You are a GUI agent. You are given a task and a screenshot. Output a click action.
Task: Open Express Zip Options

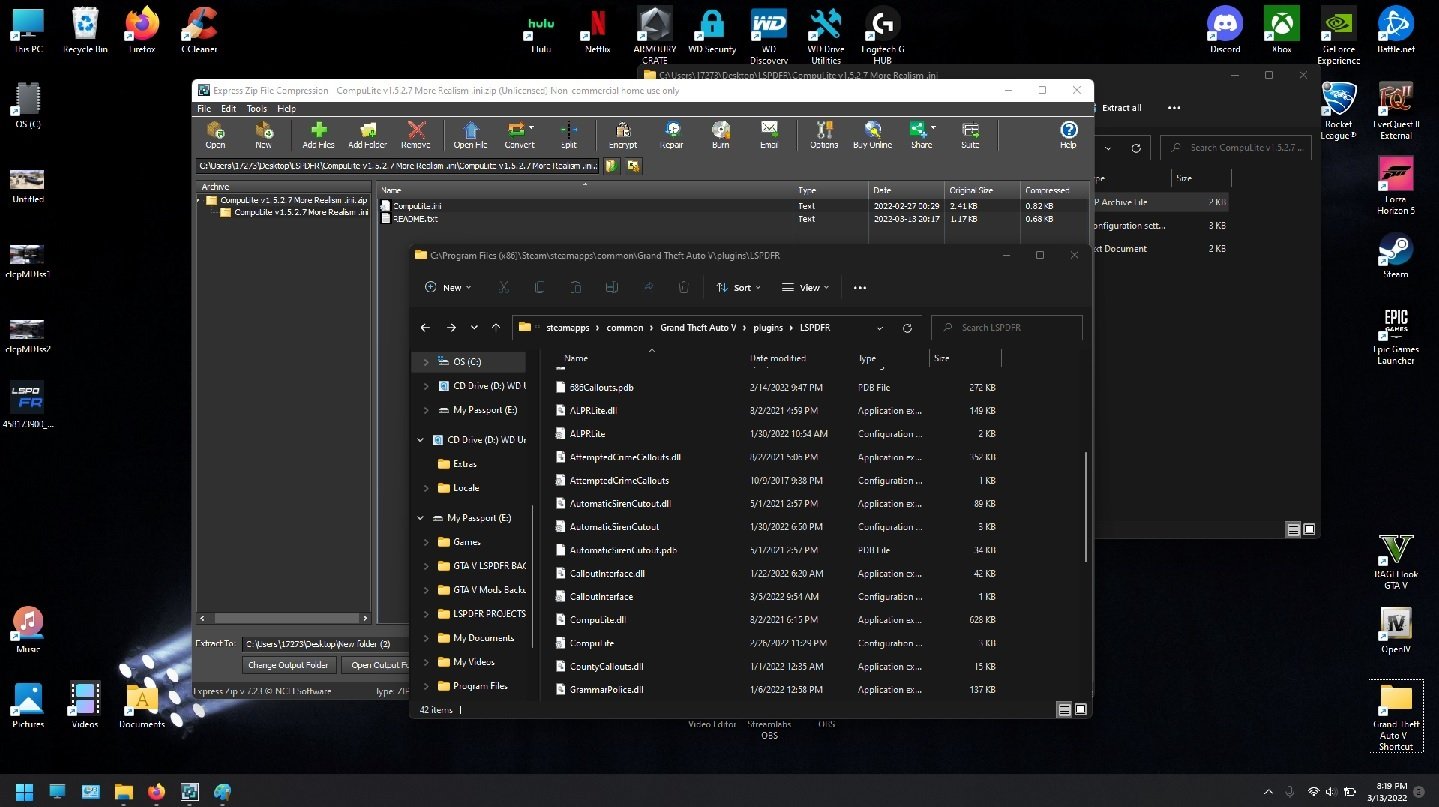pyautogui.click(x=824, y=134)
